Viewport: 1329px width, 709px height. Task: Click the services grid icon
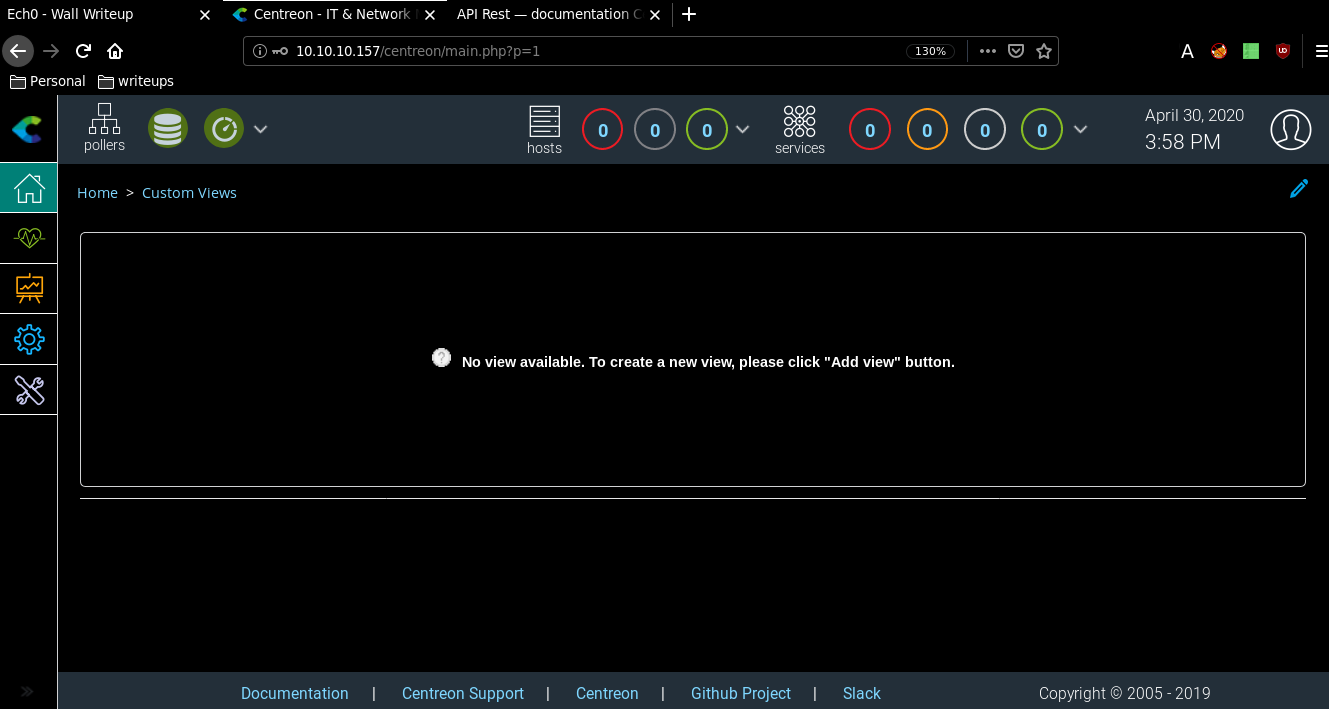799,122
